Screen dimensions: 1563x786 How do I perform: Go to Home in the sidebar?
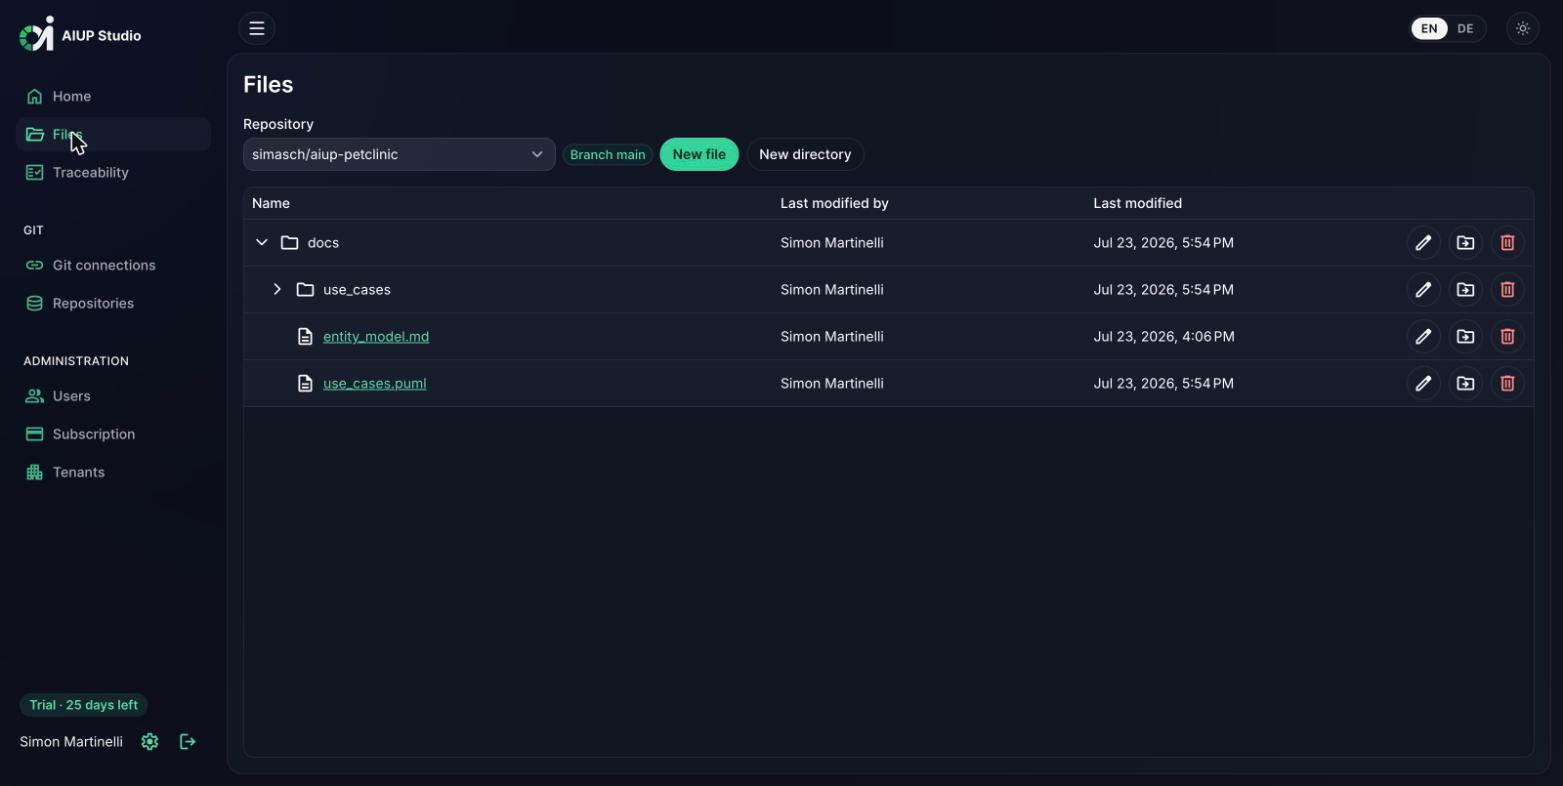[113, 97]
